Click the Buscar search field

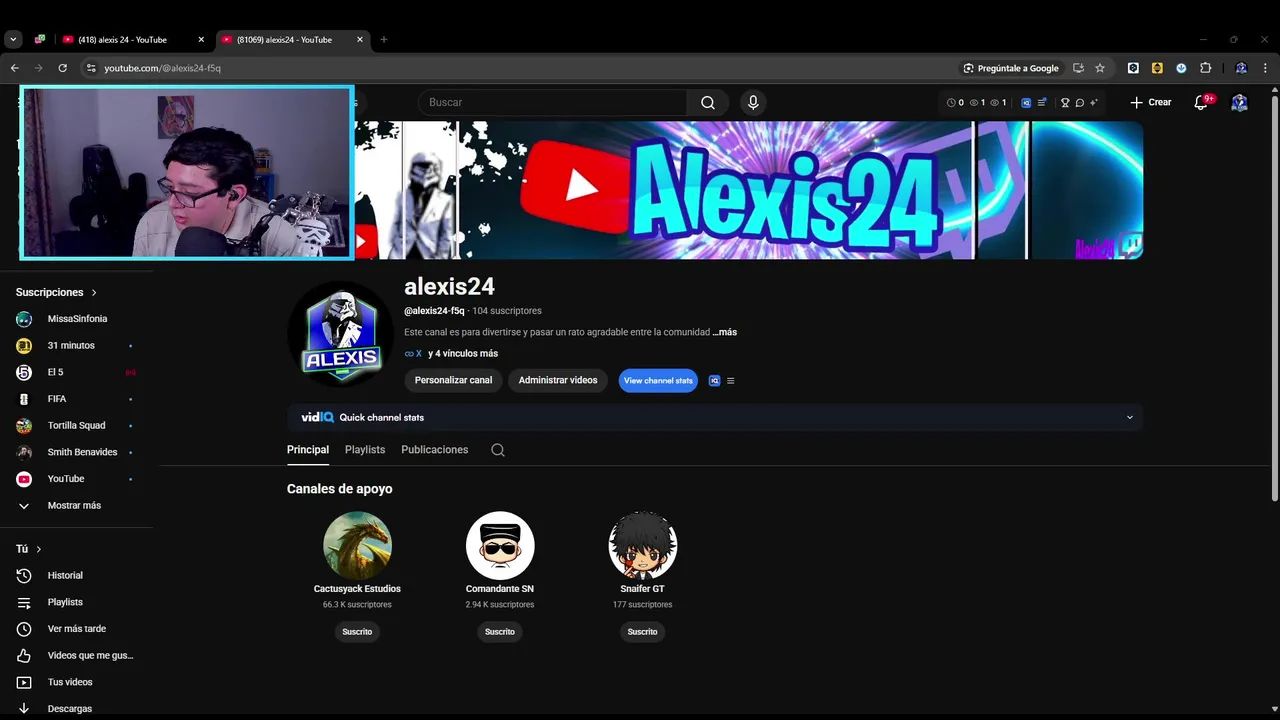tap(553, 102)
